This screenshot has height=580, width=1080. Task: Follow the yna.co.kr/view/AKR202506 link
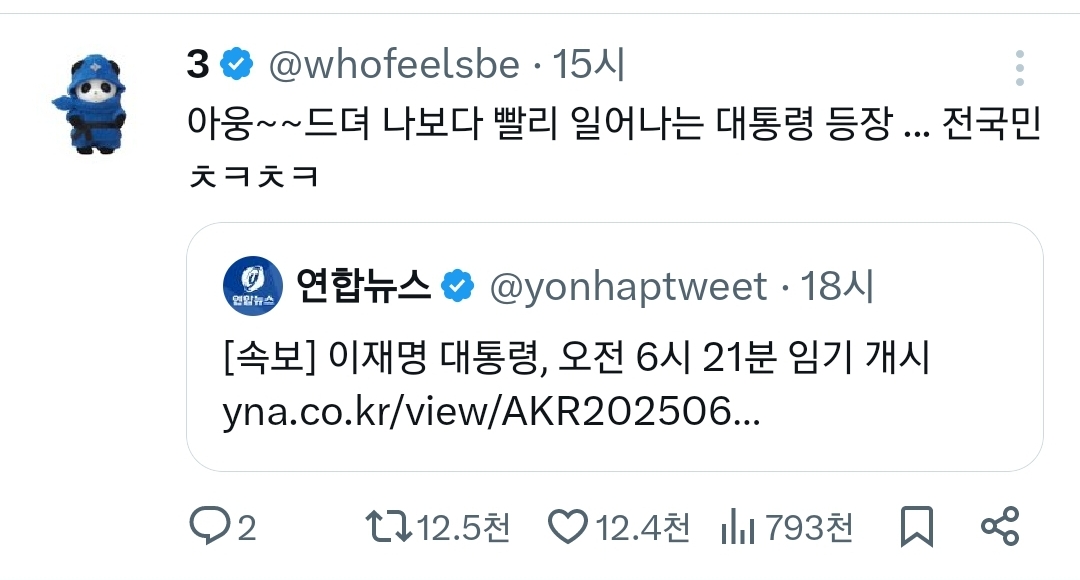(491, 412)
